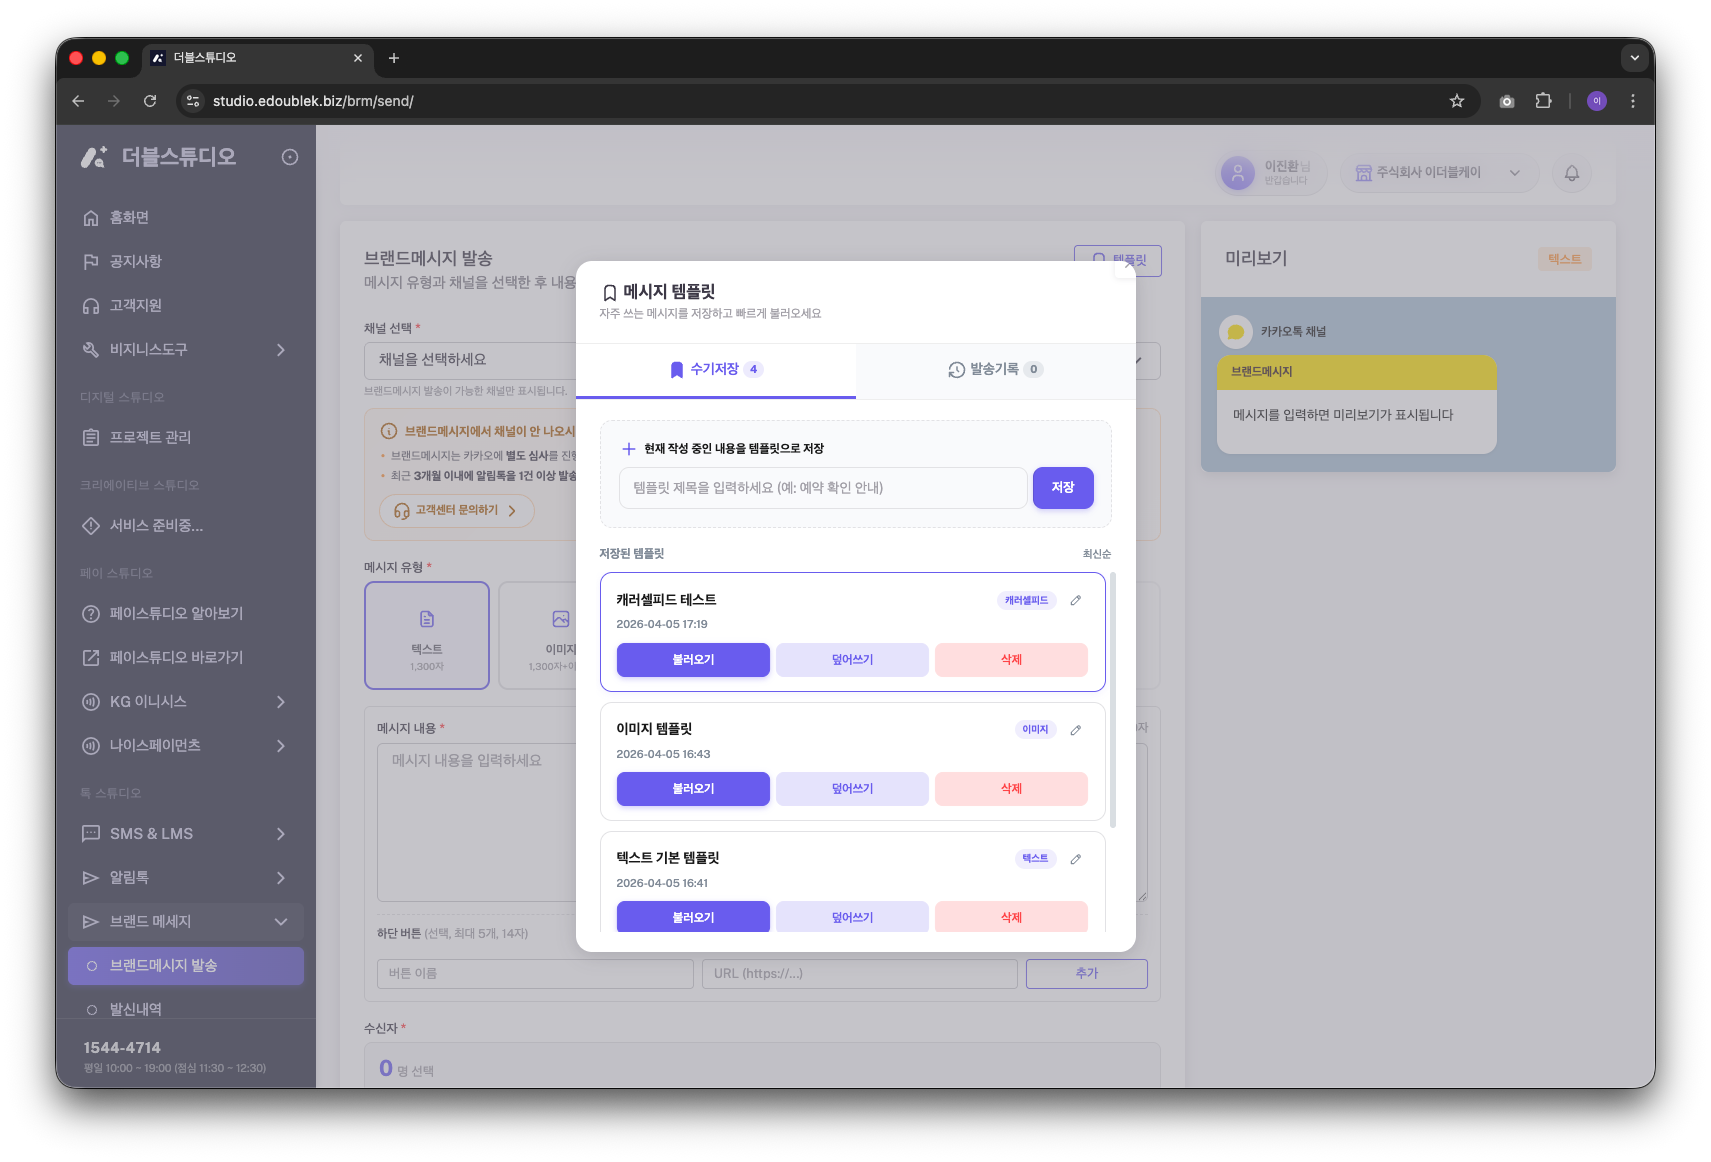Click the 페이스튜디오 알아보기 question icon
The width and height of the screenshot is (1711, 1162).
91,614
